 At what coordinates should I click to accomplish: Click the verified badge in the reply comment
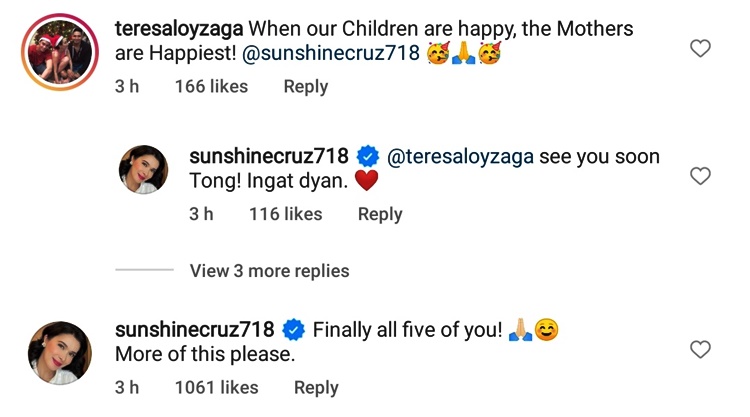point(366,156)
